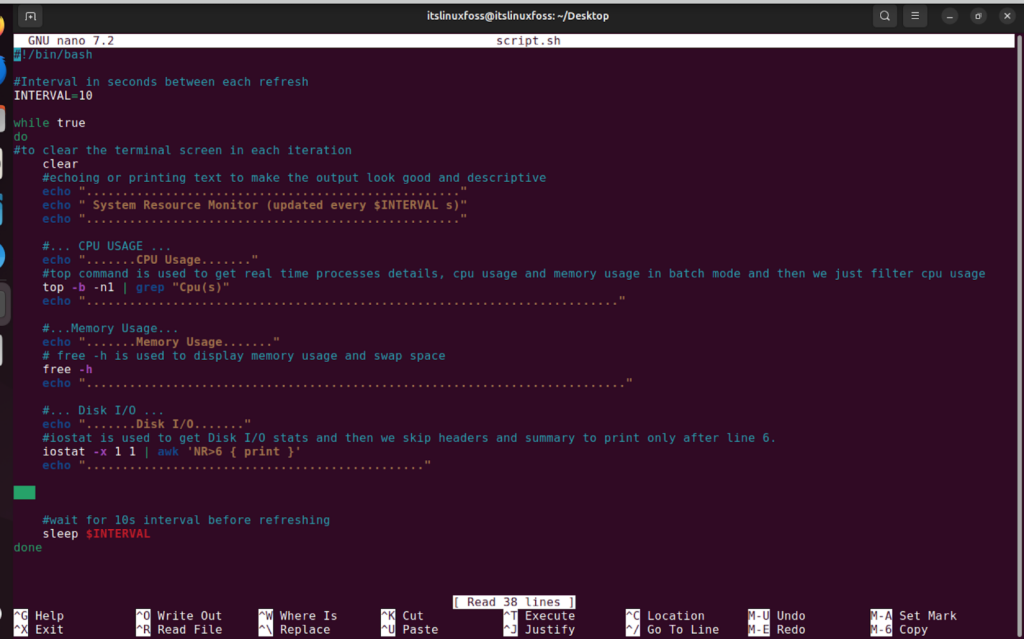Click the ^G Help shortcut
Viewport: 1024px width, 639px height.
pos(39,615)
